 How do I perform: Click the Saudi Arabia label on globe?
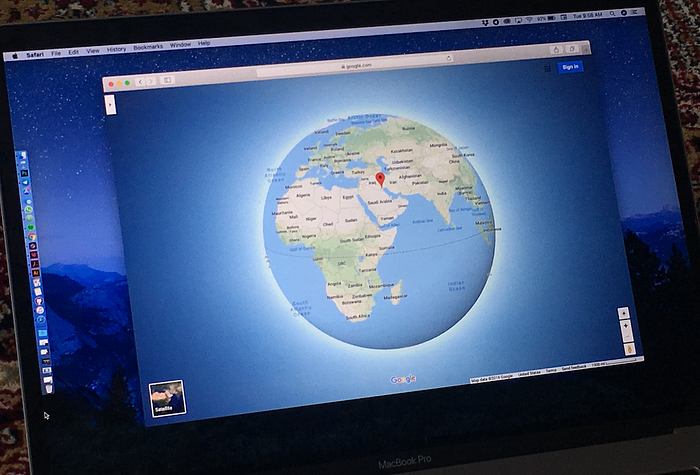[x=379, y=202]
